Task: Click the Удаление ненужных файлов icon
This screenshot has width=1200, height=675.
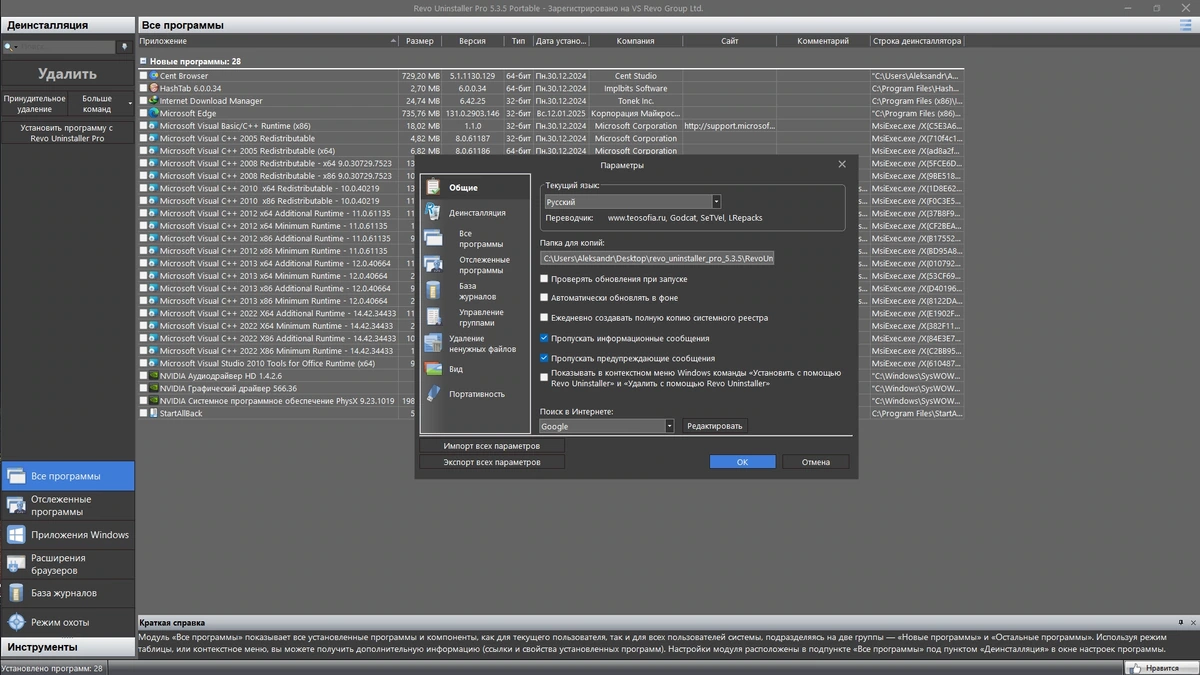Action: point(433,343)
